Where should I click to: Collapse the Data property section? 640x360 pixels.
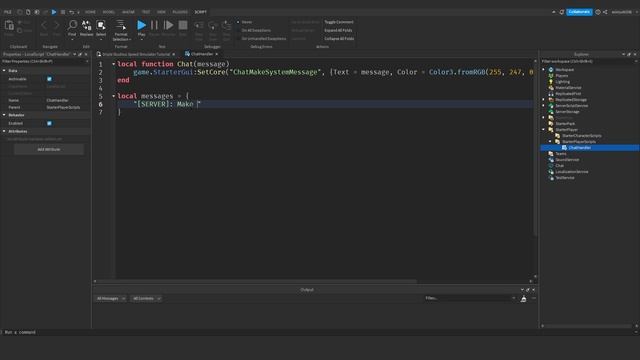(x=4, y=71)
